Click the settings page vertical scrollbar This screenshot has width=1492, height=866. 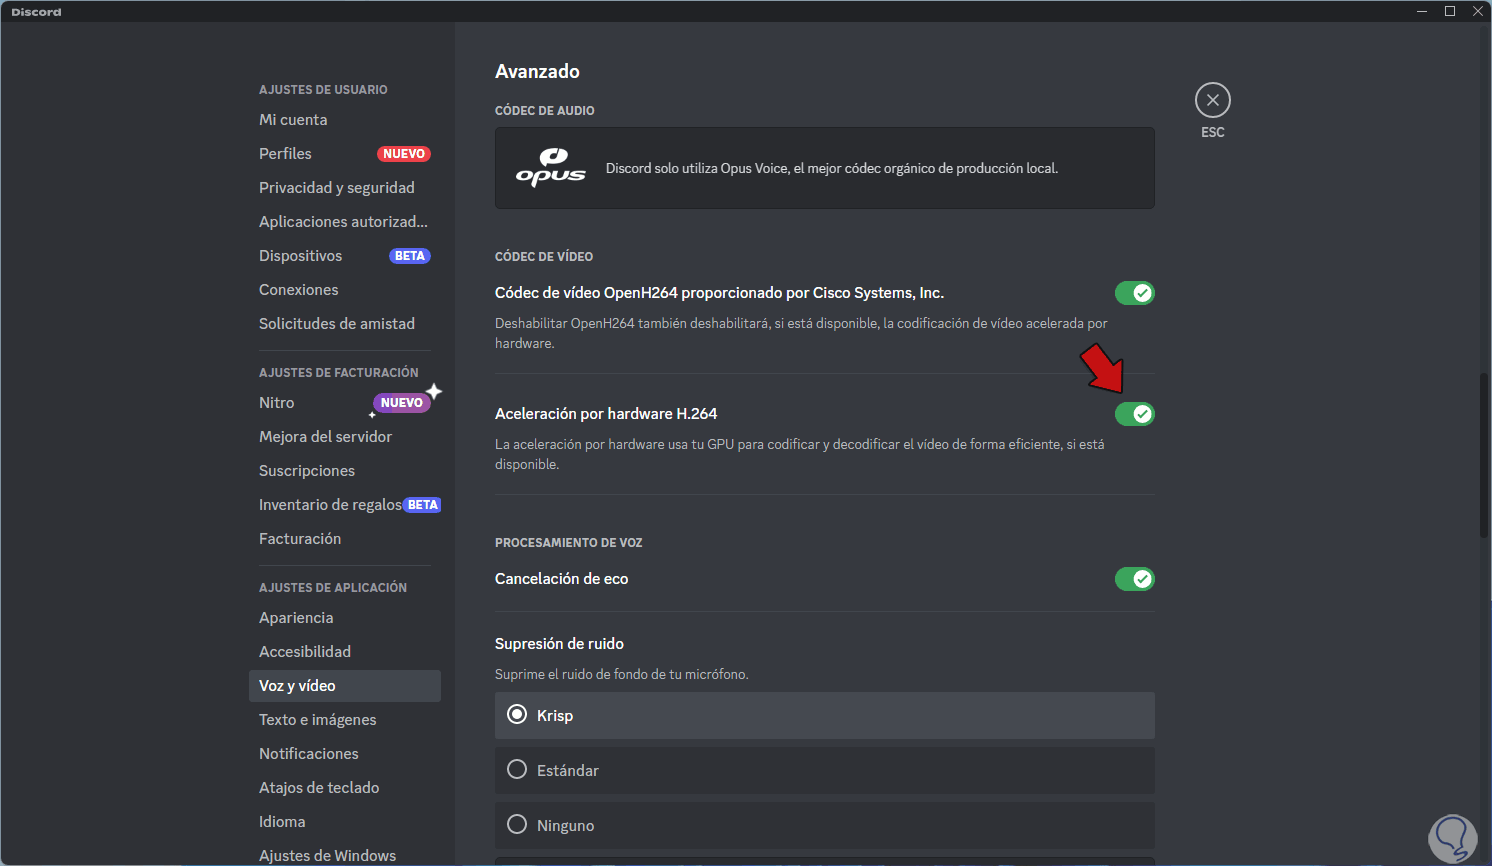(x=1484, y=455)
